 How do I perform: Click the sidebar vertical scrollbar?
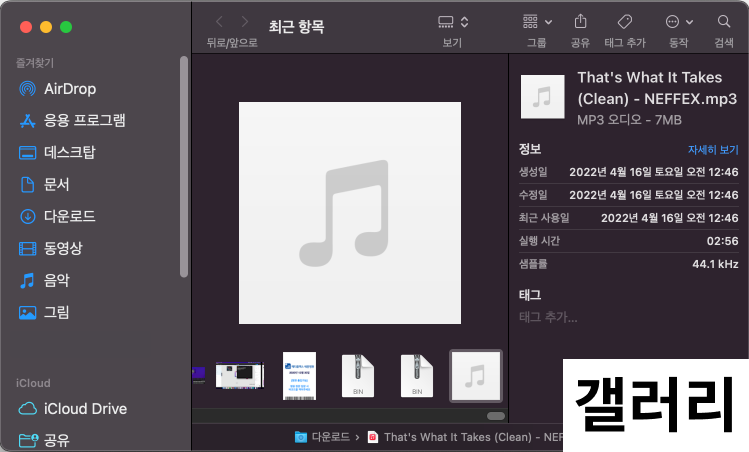click(184, 167)
